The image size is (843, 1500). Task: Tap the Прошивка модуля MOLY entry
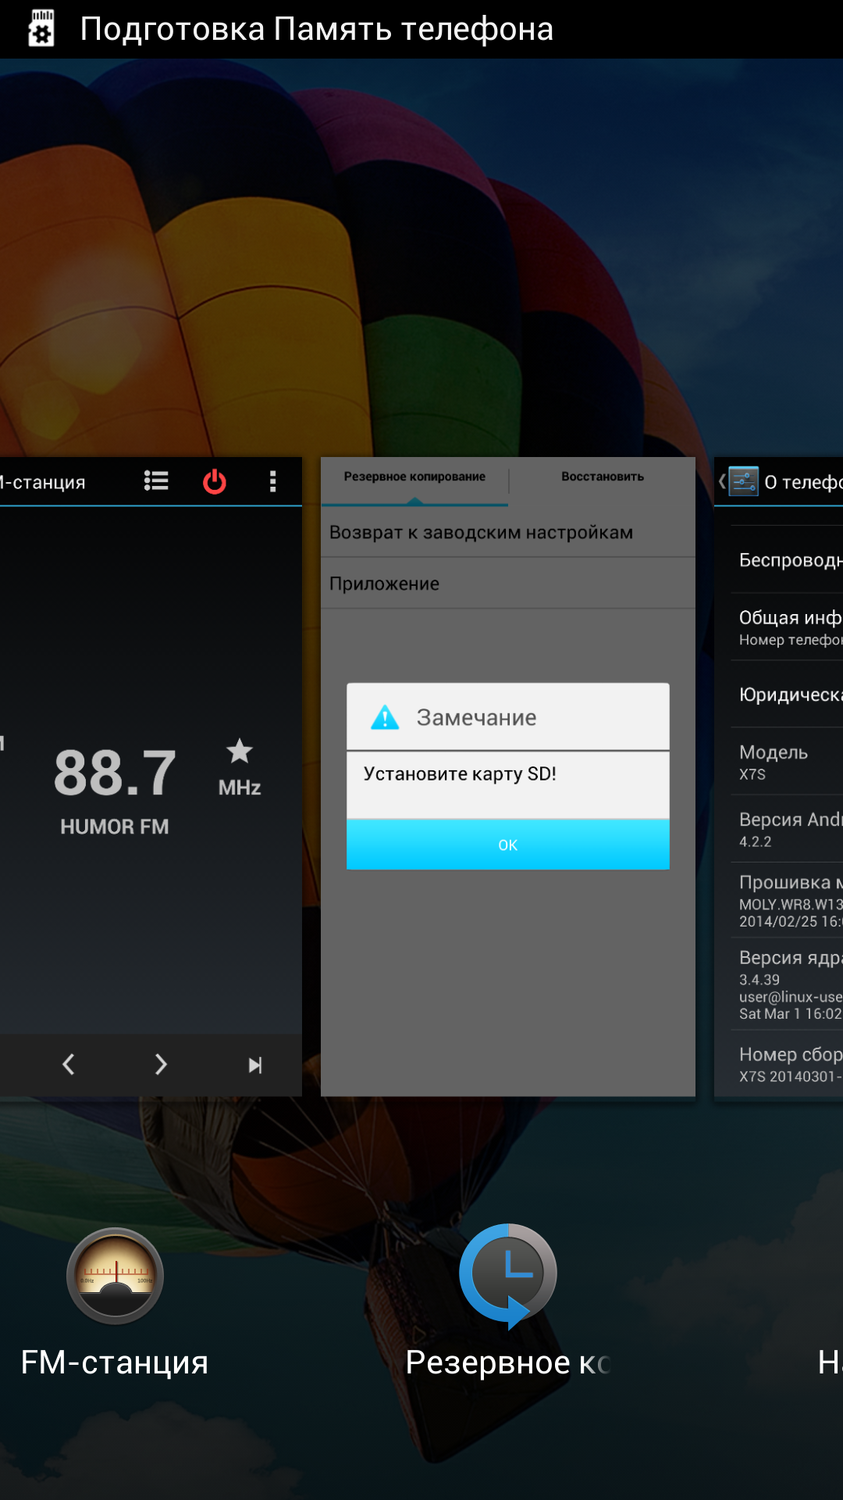(786, 900)
